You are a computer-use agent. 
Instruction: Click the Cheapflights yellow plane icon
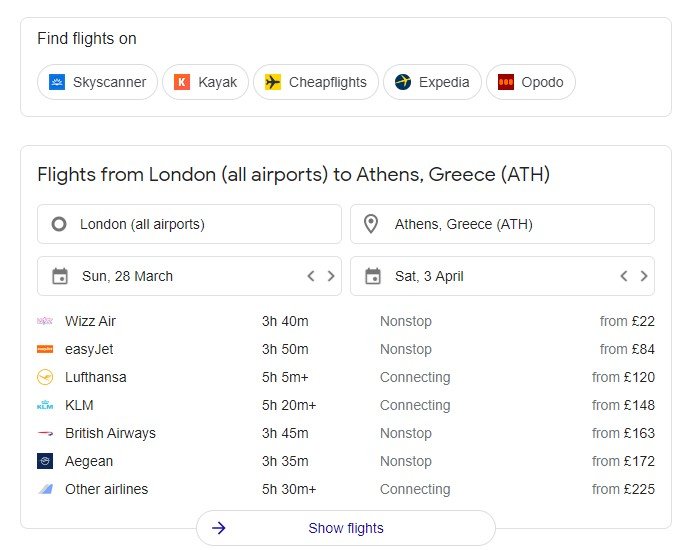pos(273,82)
